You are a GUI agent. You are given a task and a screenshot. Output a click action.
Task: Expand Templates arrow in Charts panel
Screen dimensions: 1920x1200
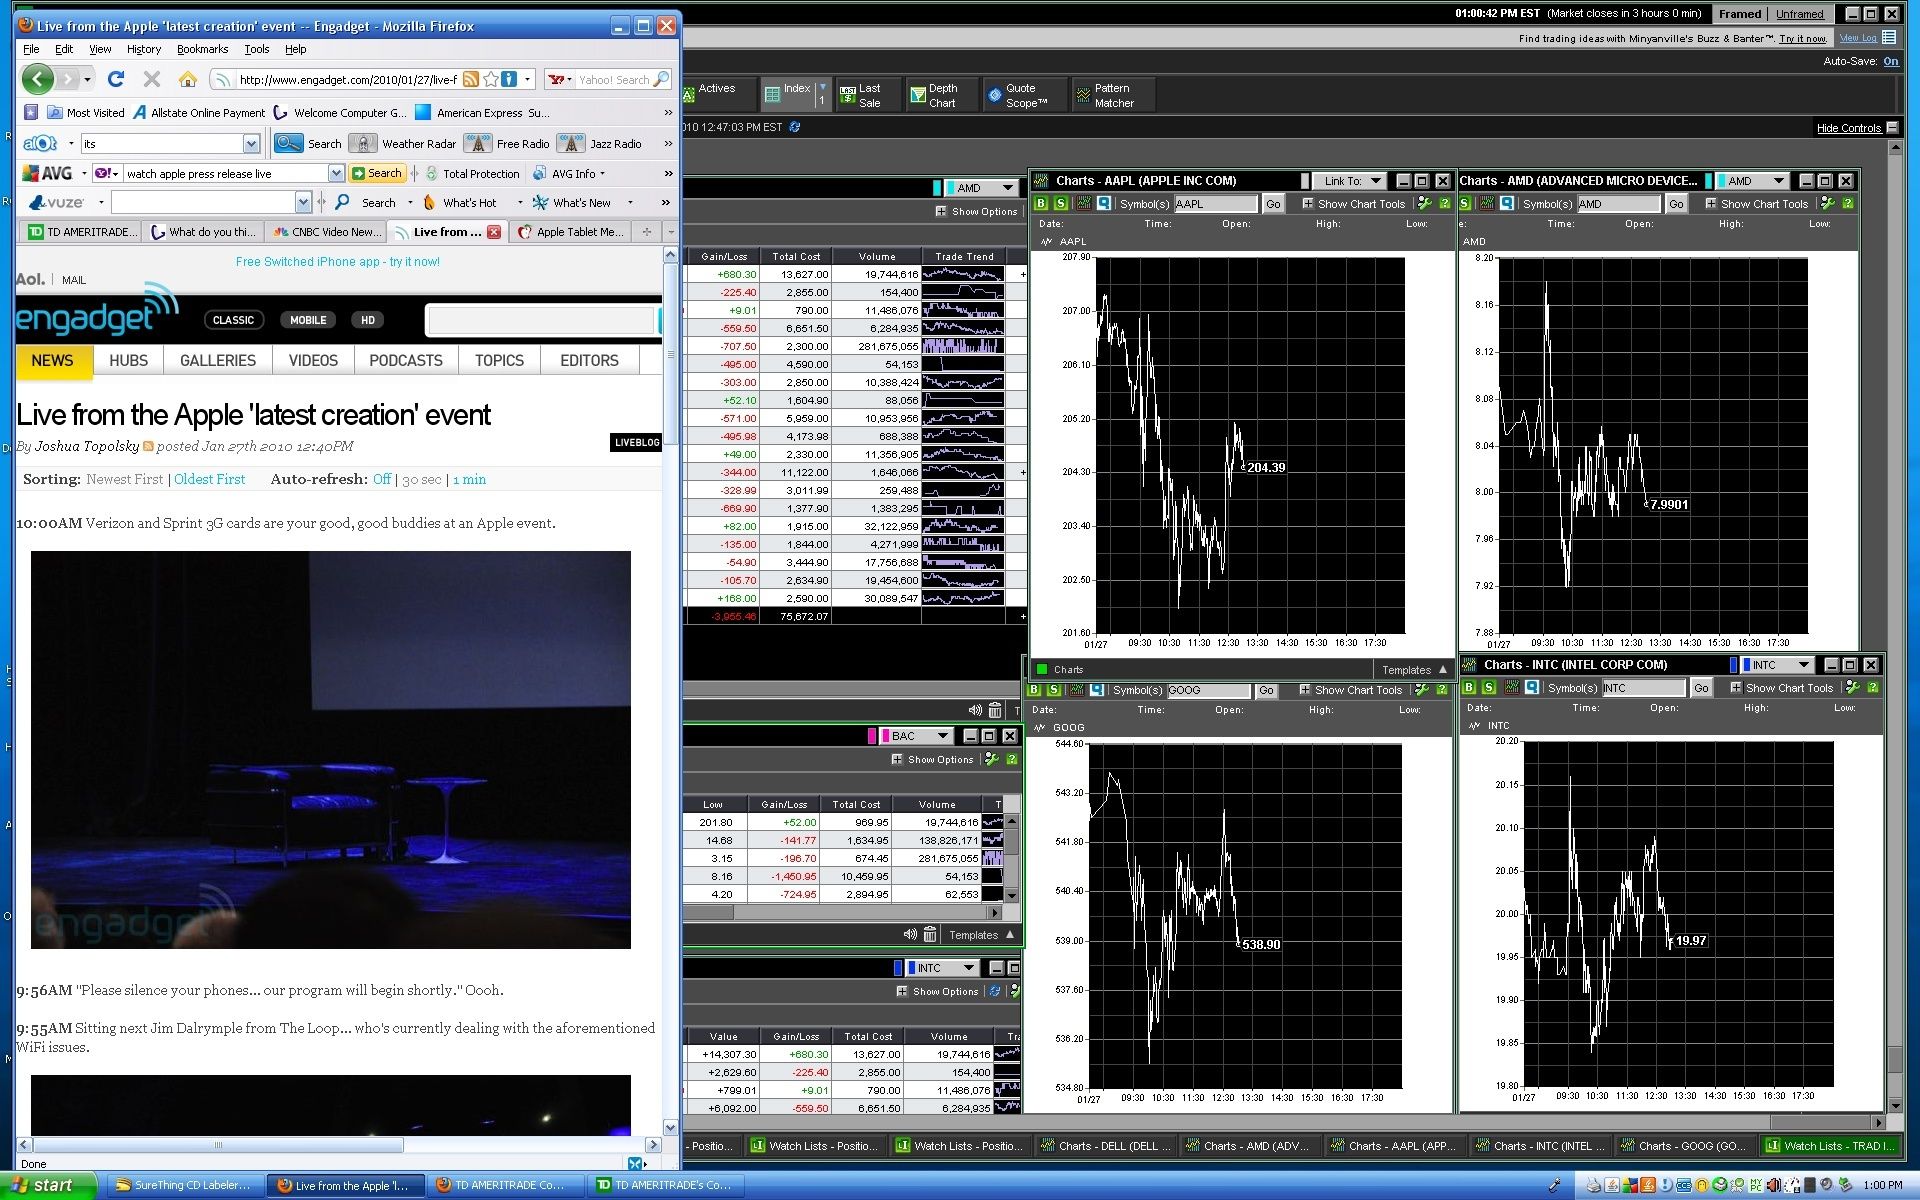1443,670
